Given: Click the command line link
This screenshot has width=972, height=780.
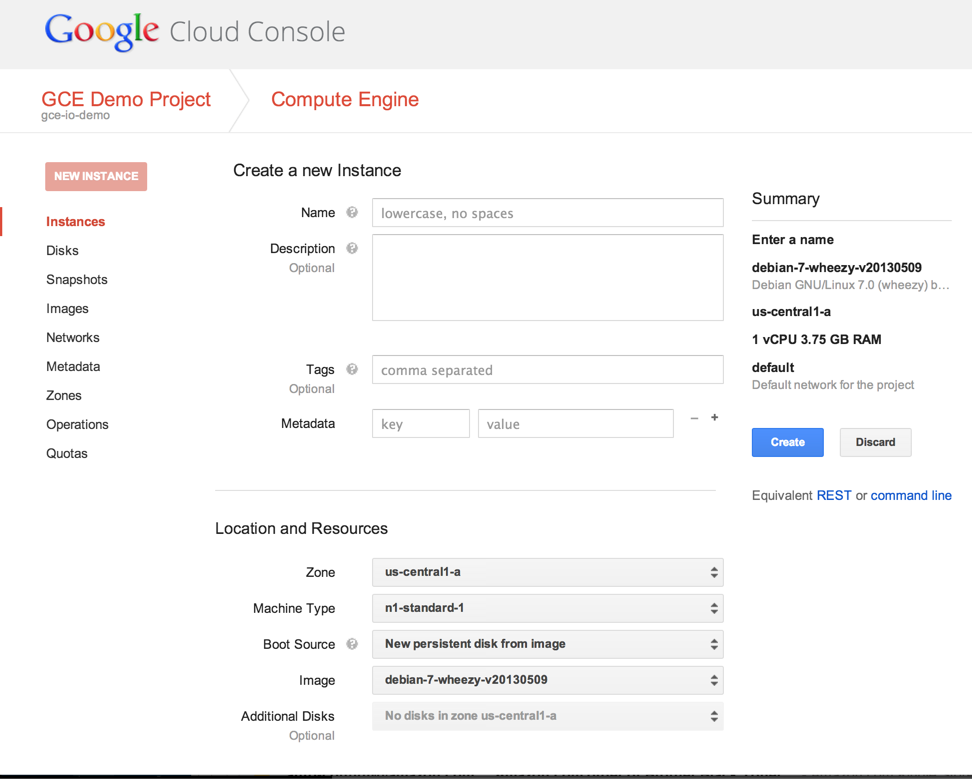Looking at the screenshot, I should click(911, 495).
